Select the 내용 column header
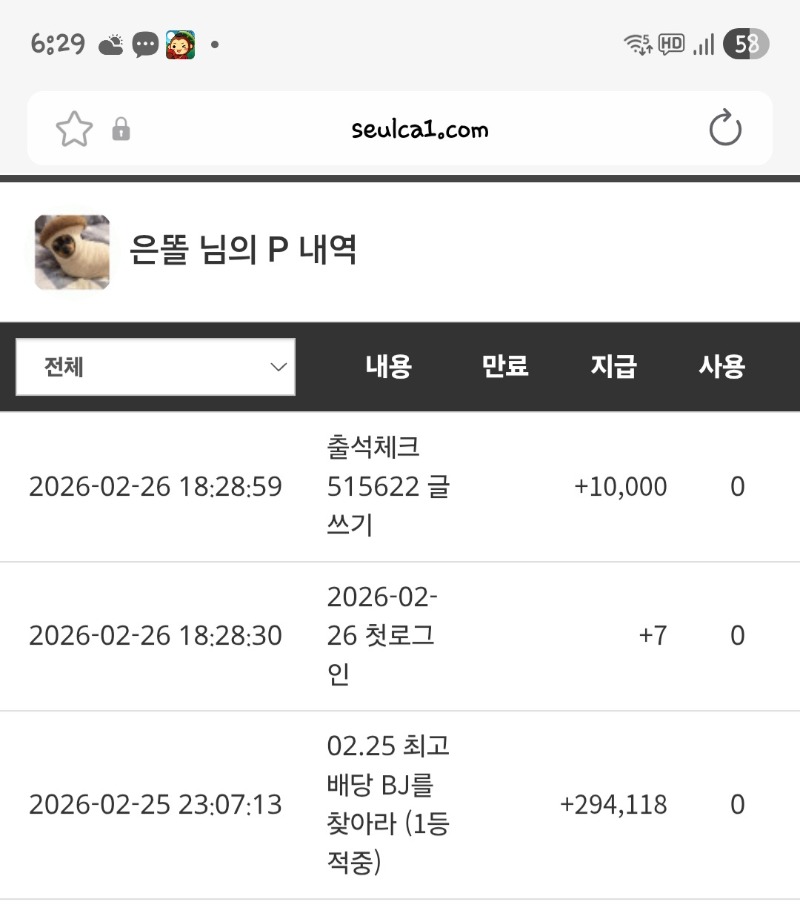 pos(388,367)
